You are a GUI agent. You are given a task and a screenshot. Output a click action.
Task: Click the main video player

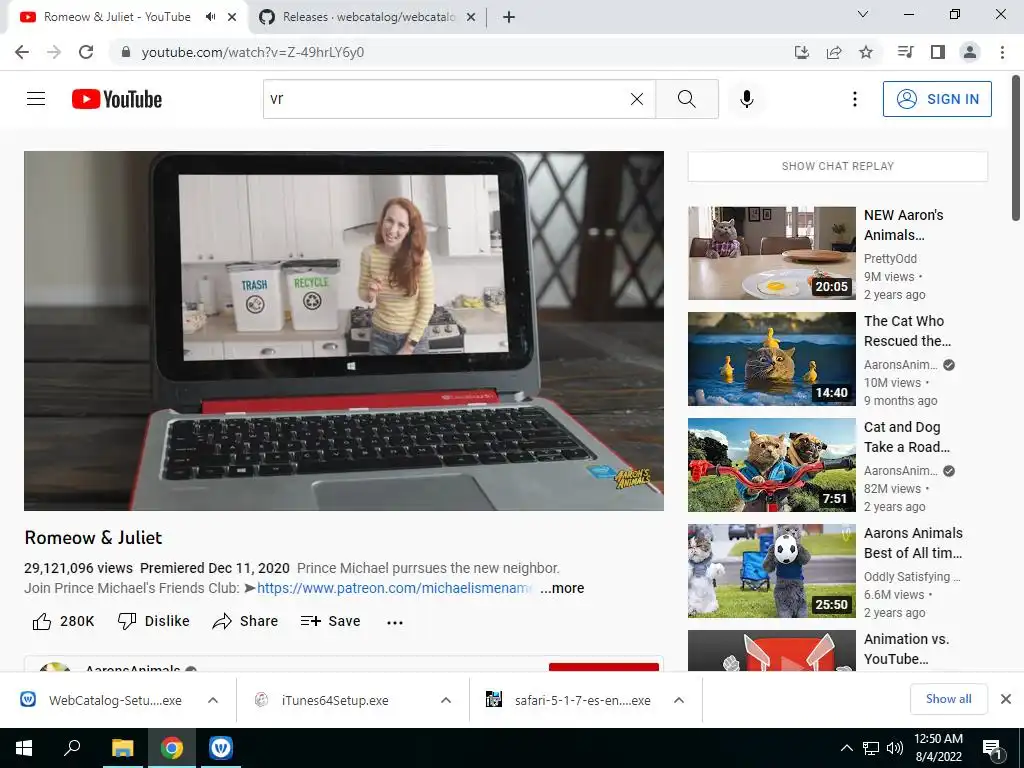tap(344, 331)
